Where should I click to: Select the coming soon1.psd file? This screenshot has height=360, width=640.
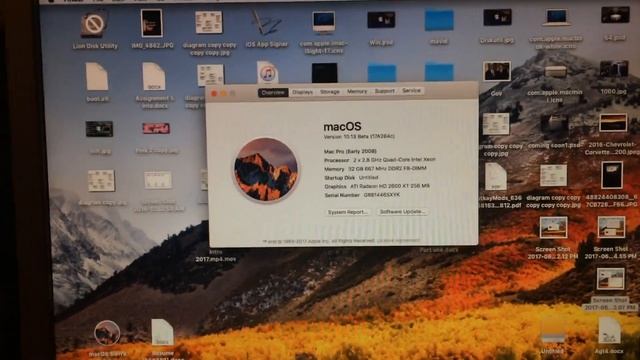[x=555, y=124]
